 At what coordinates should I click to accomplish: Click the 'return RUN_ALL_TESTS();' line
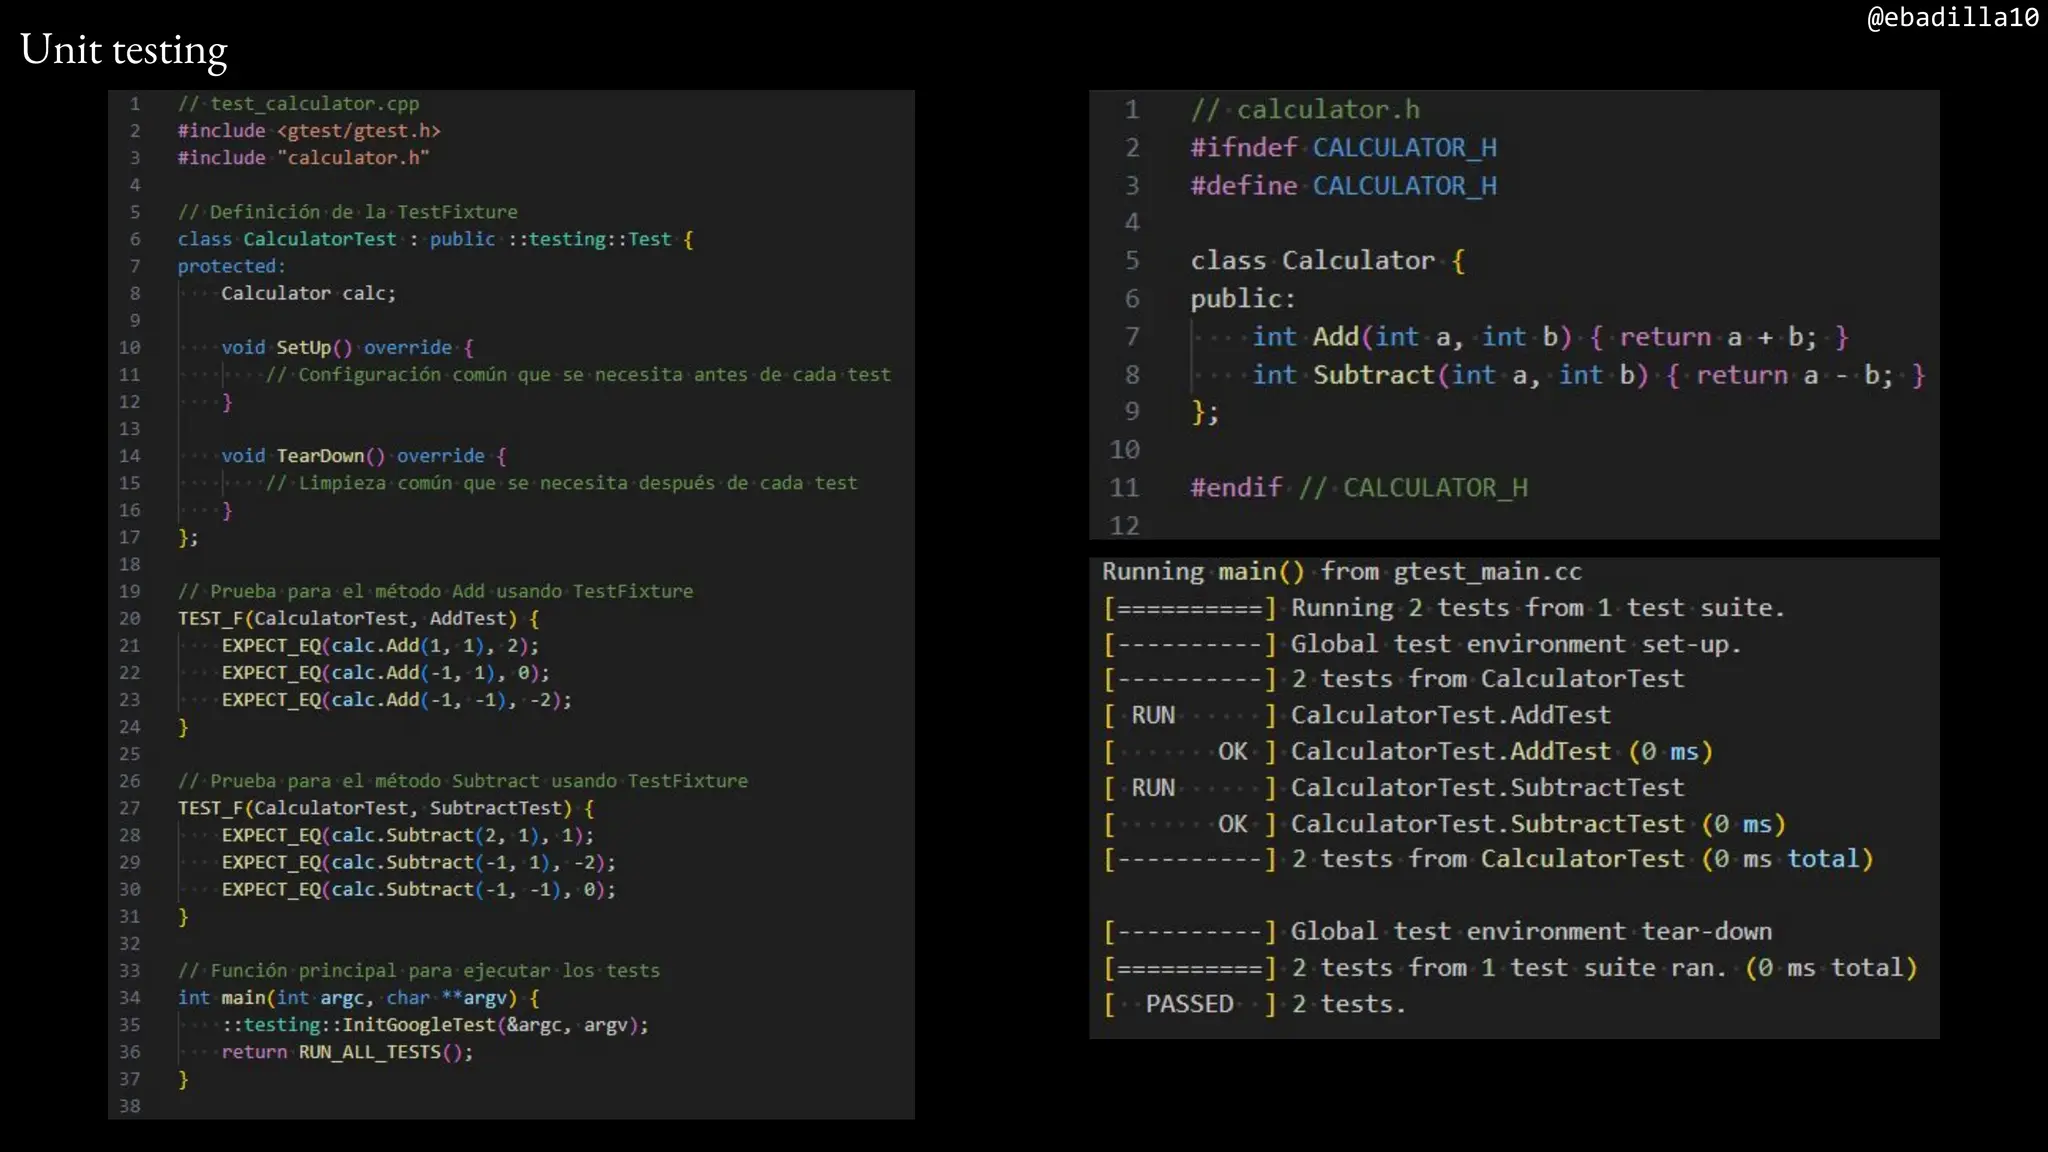(x=347, y=1051)
